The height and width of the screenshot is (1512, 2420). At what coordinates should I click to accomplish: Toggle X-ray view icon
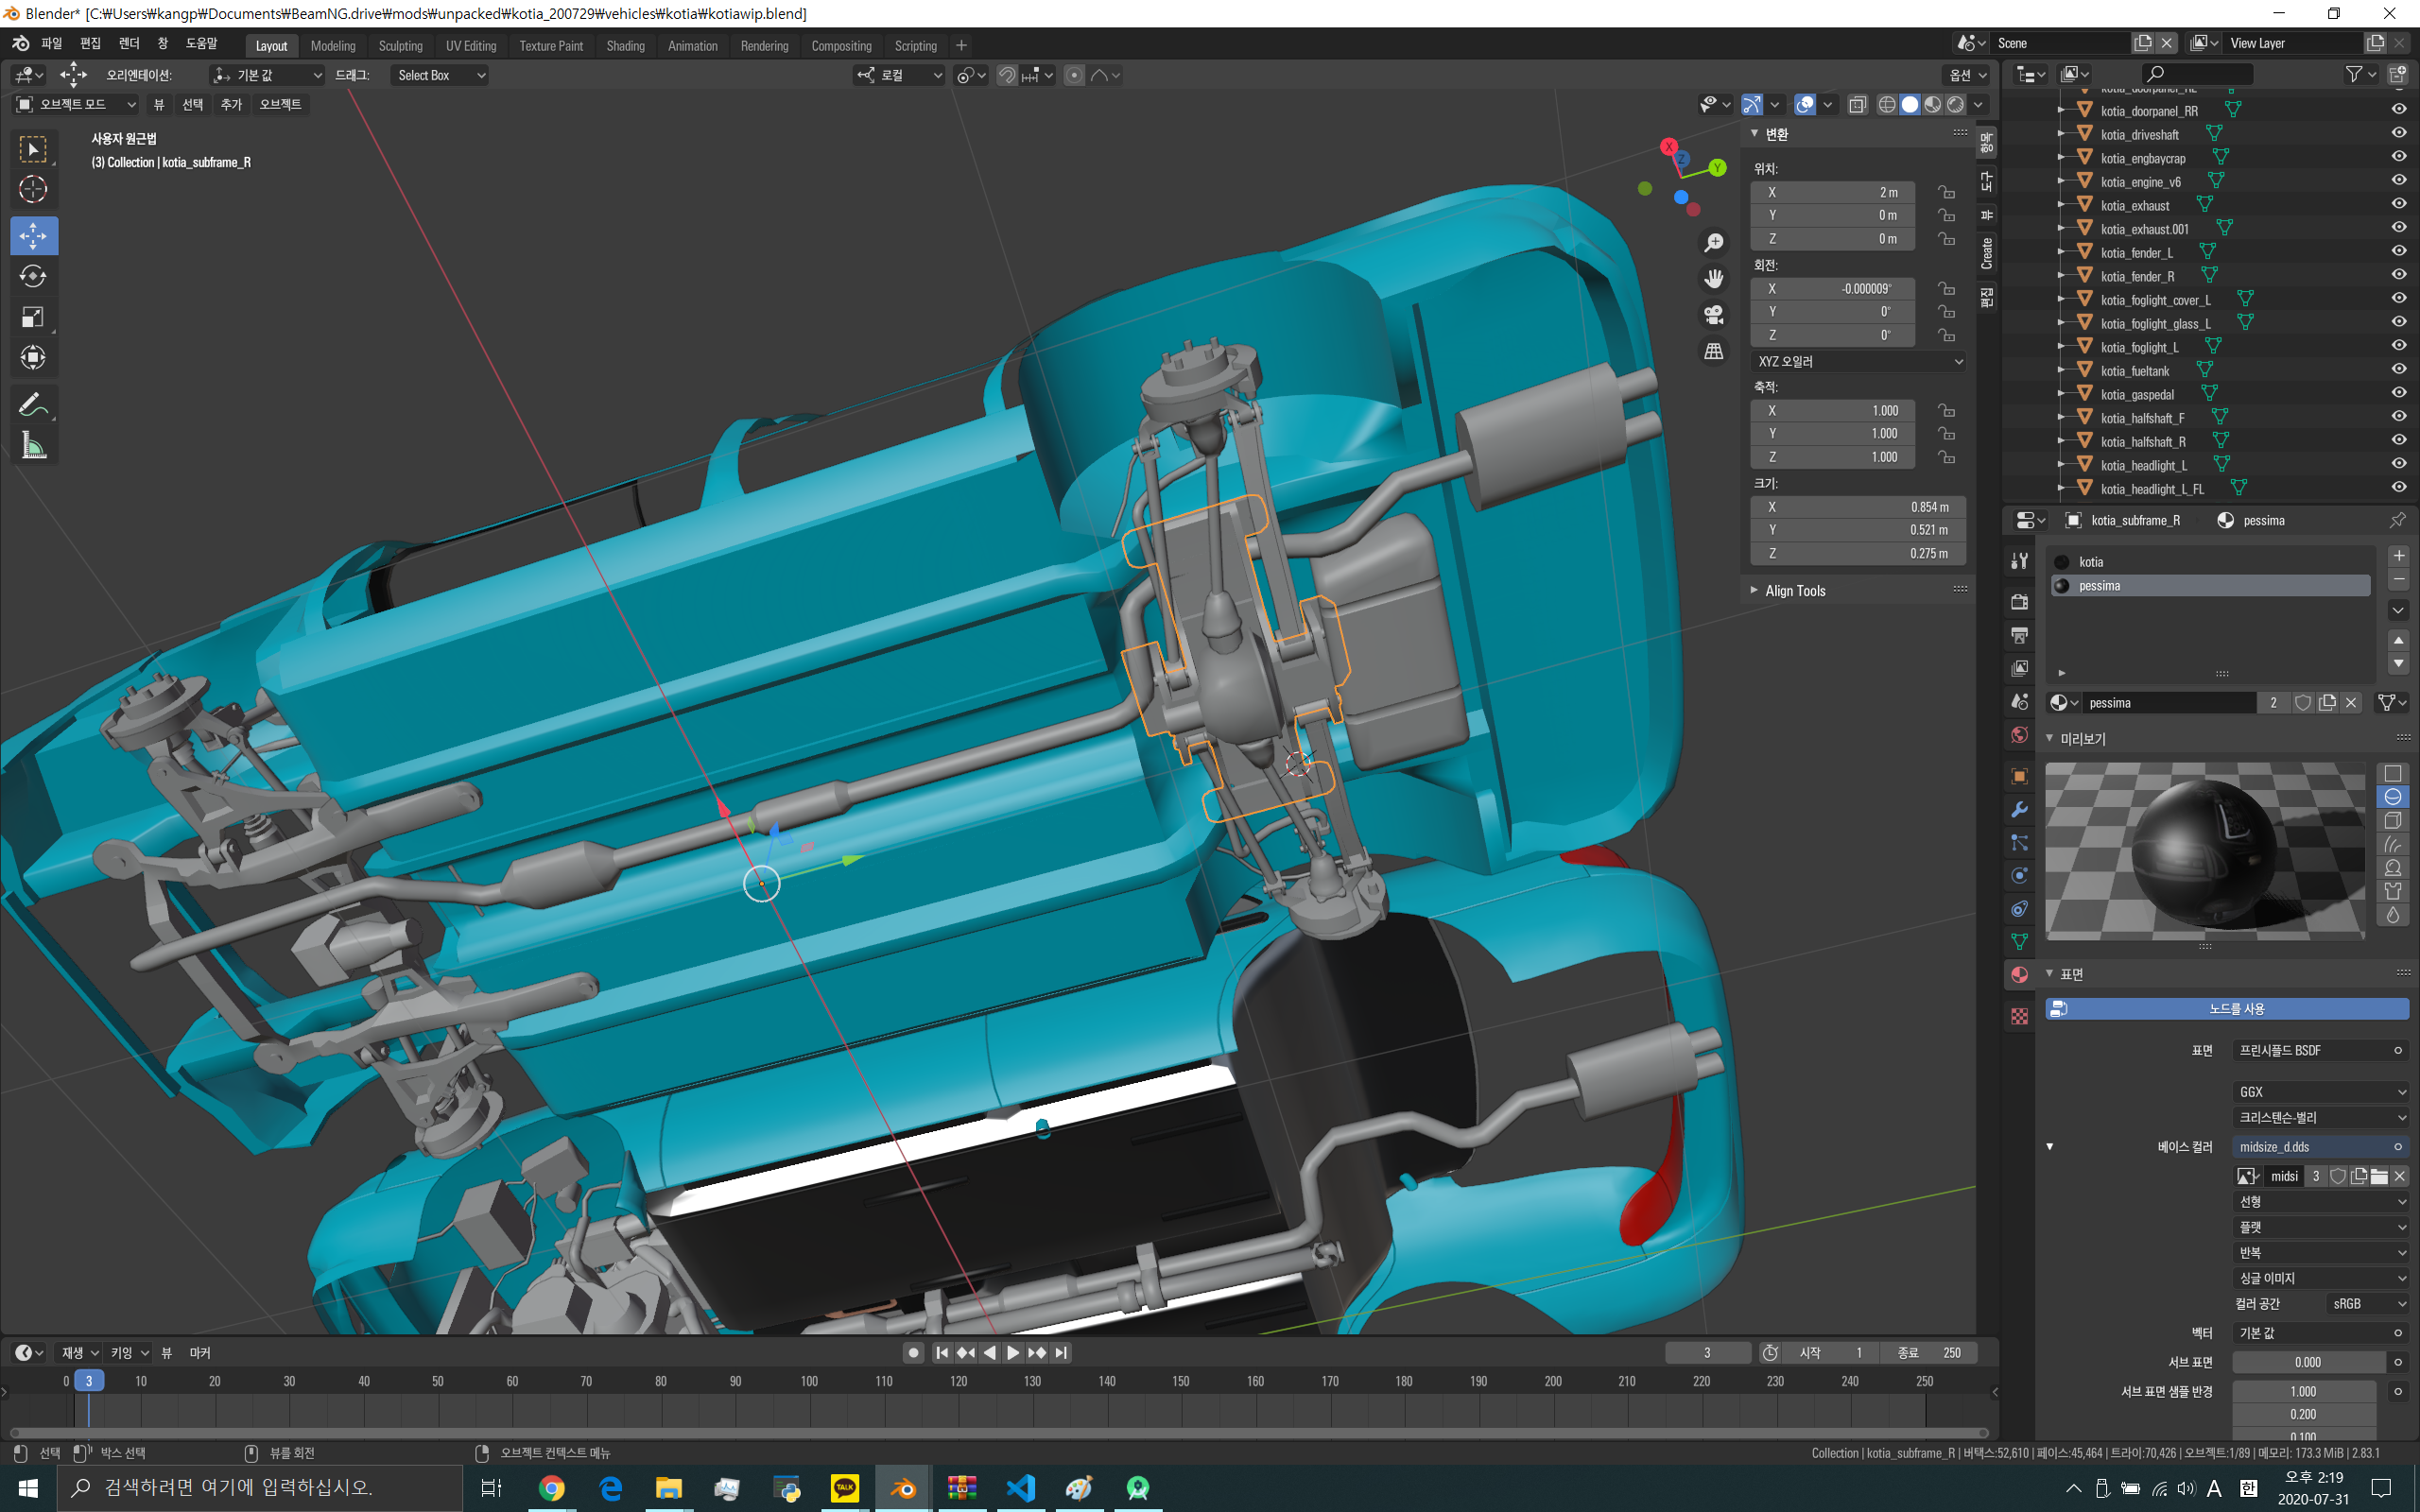1857,104
